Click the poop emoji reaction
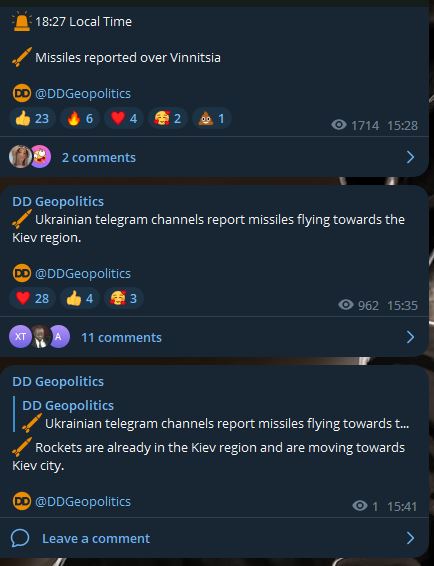The height and width of the screenshot is (566, 434). click(212, 118)
